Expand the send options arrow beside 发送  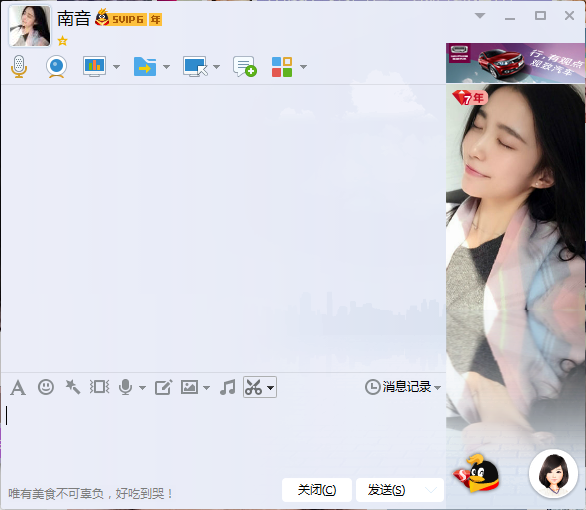pyautogui.click(x=431, y=490)
